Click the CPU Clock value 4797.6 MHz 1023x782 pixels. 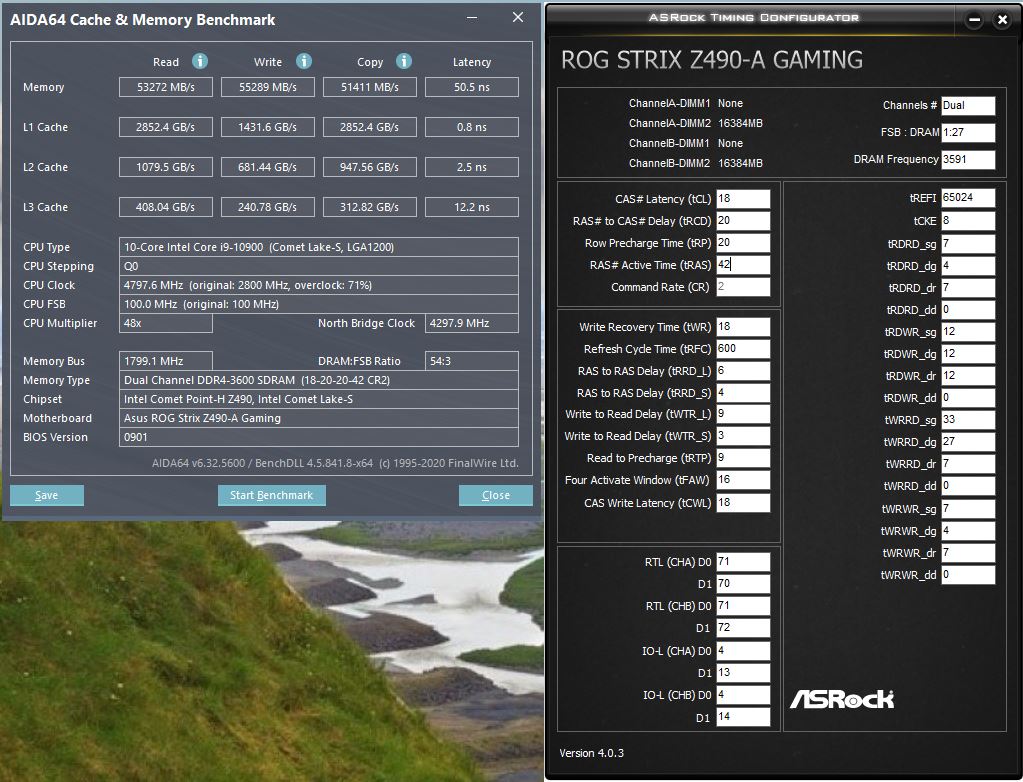tap(319, 285)
